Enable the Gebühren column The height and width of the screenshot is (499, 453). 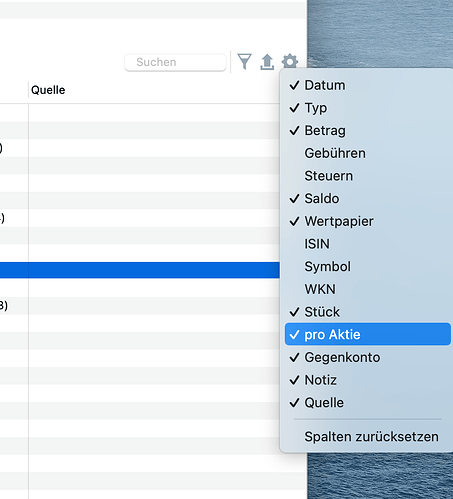coord(368,153)
